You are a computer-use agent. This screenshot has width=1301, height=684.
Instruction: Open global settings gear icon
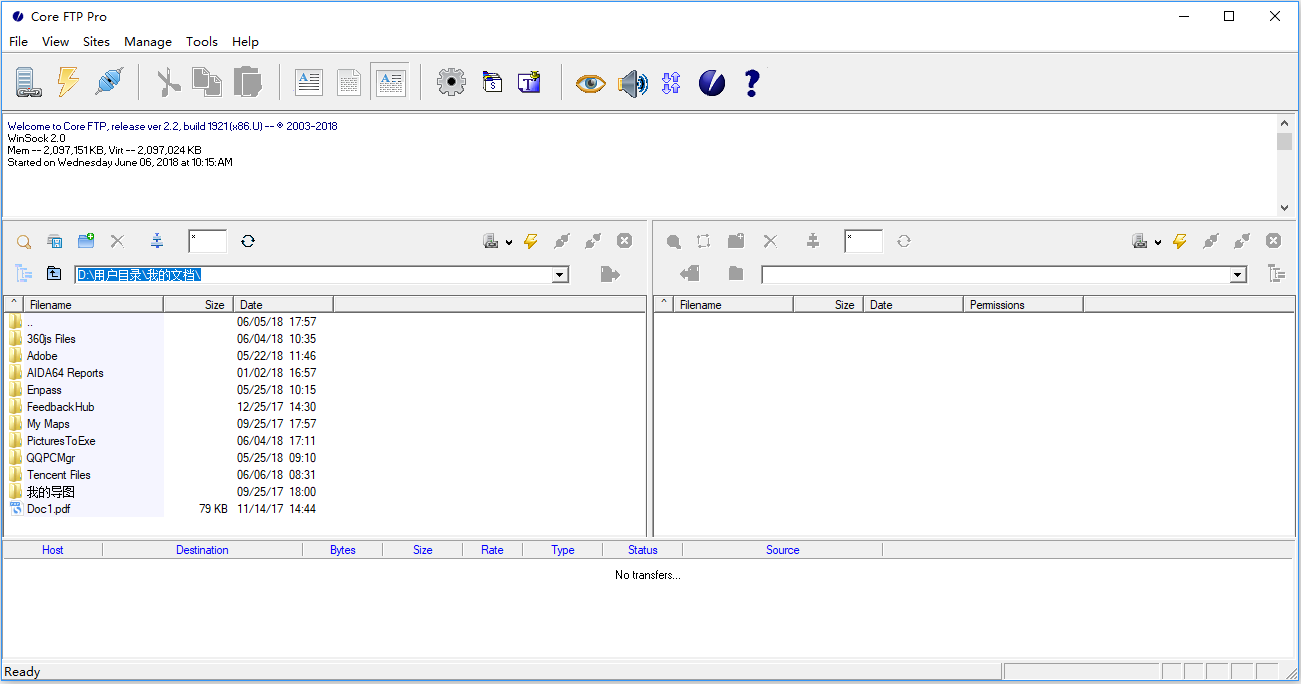451,82
